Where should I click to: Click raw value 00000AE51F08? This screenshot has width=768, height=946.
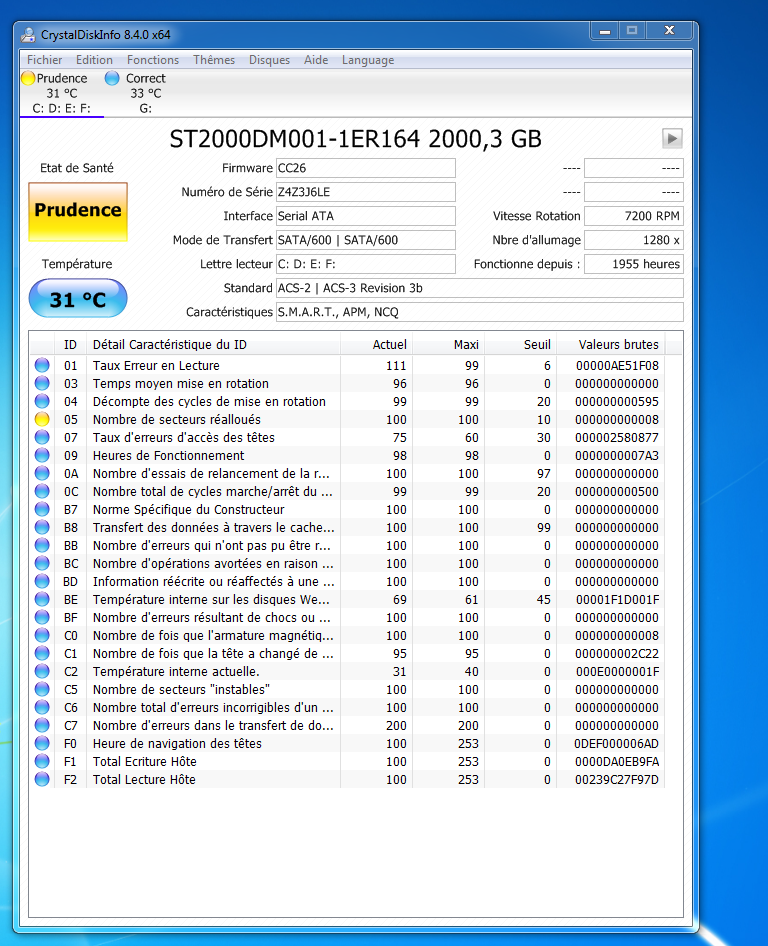point(617,366)
